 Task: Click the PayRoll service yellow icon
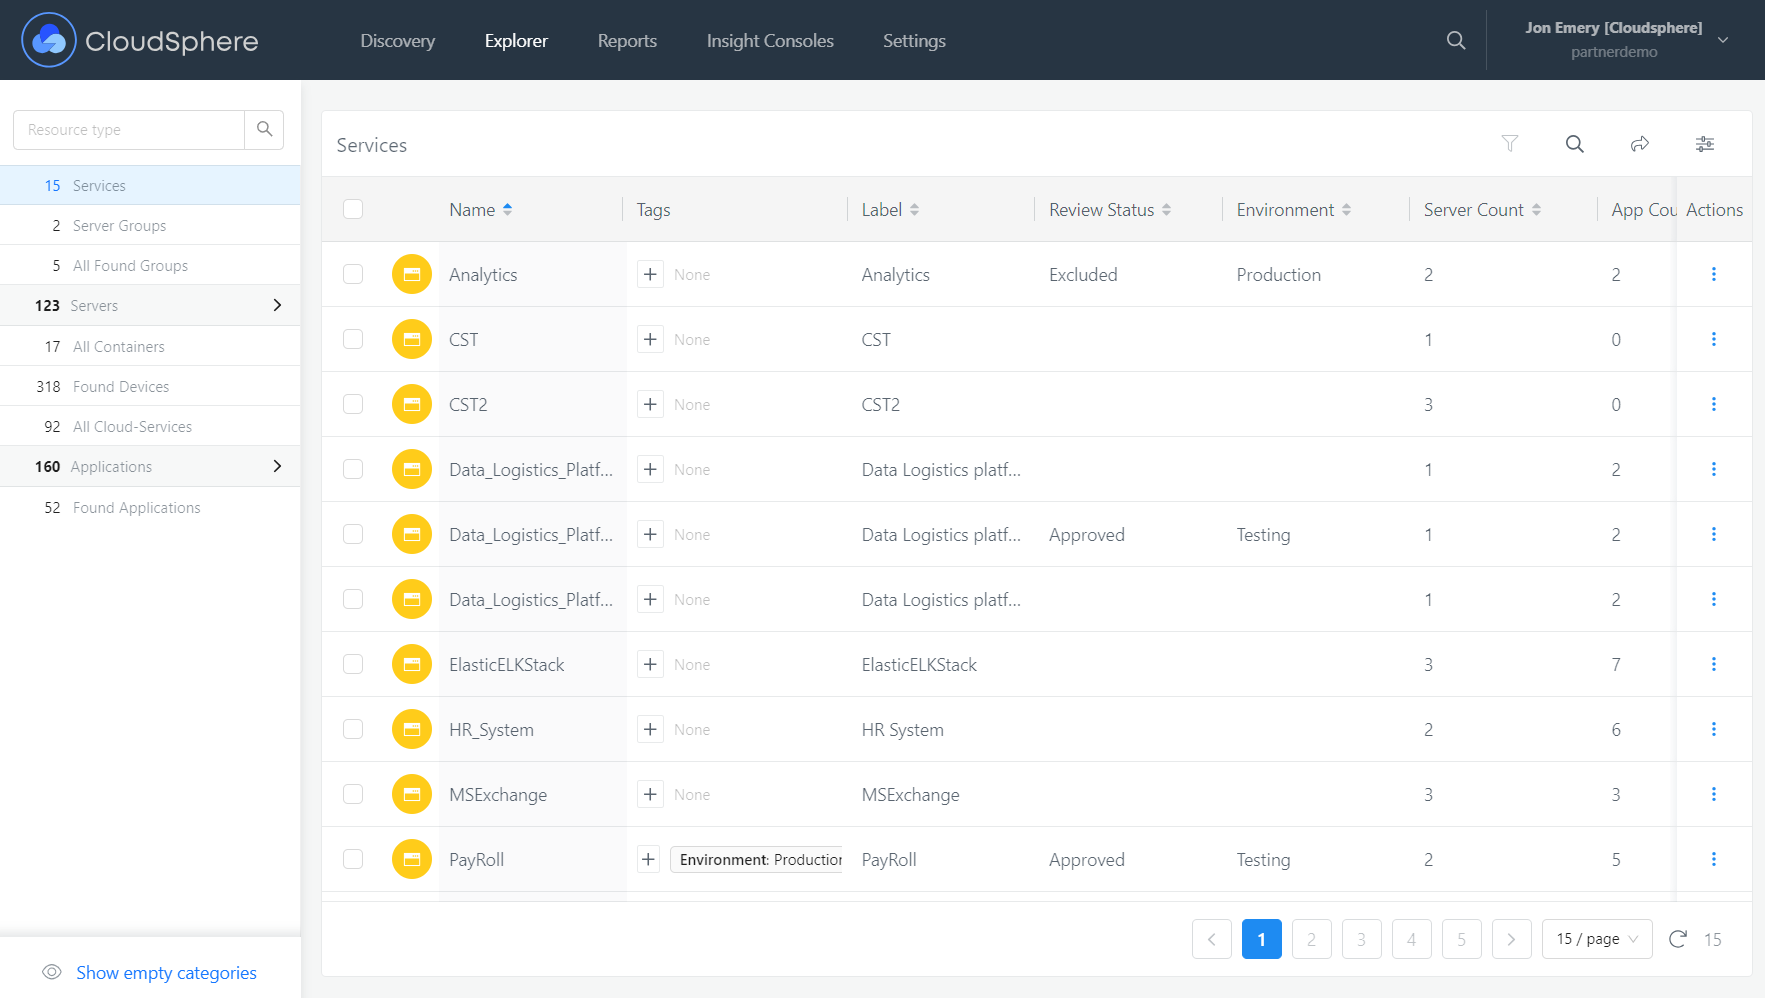point(411,859)
